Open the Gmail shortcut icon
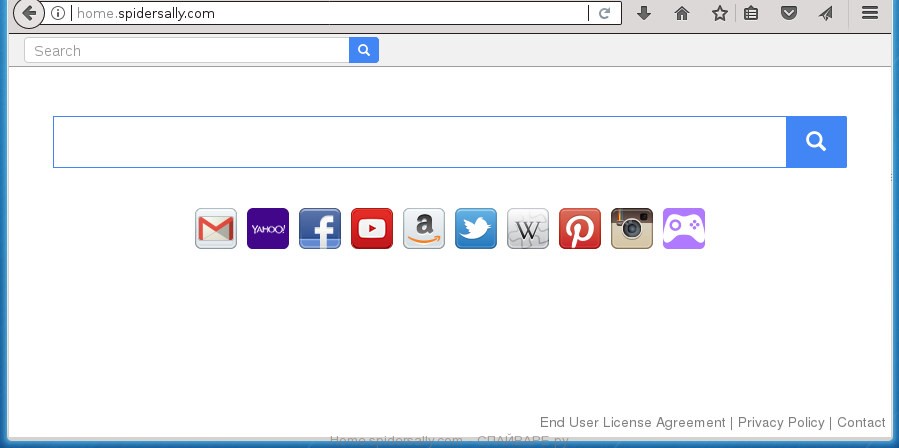The height and width of the screenshot is (448, 899). coord(216,228)
